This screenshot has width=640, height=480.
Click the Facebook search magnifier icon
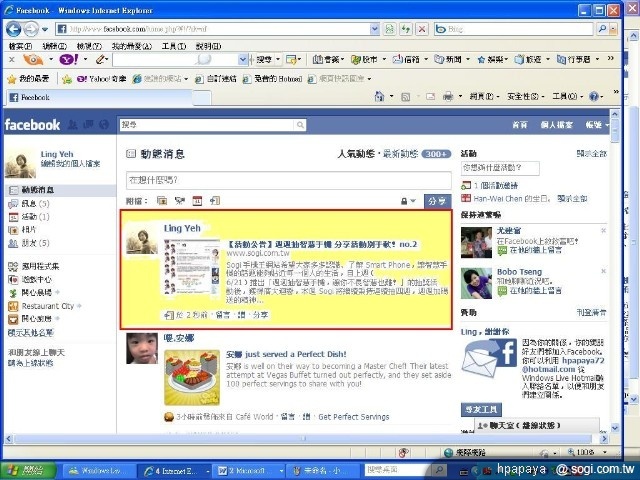point(300,125)
